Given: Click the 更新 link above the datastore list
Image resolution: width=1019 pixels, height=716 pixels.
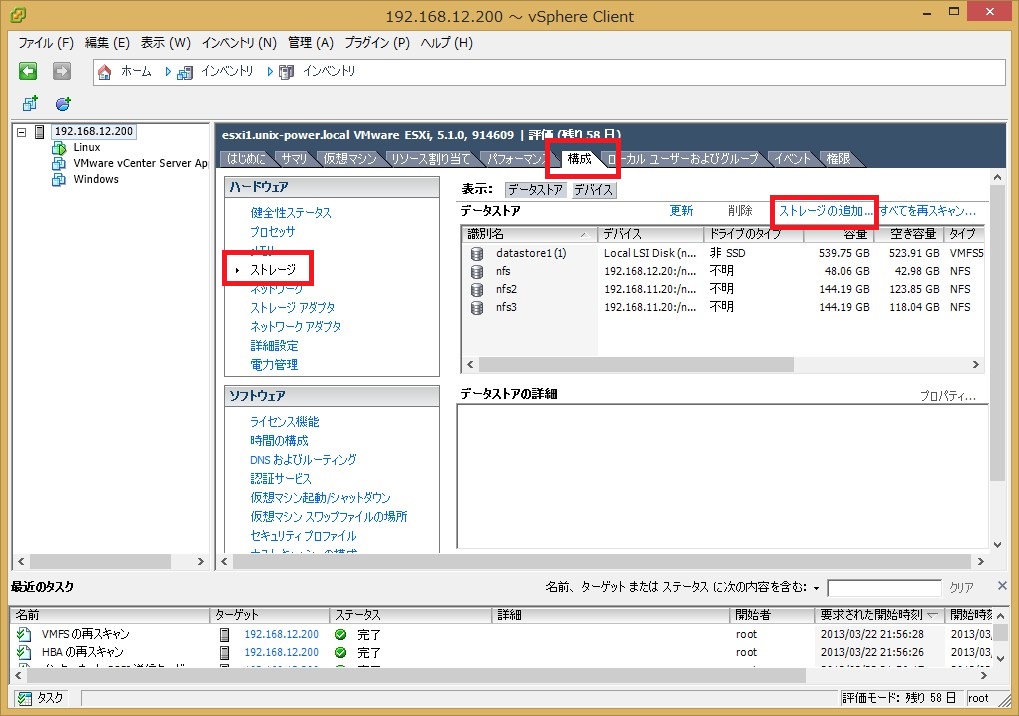Looking at the screenshot, I should (x=681, y=211).
